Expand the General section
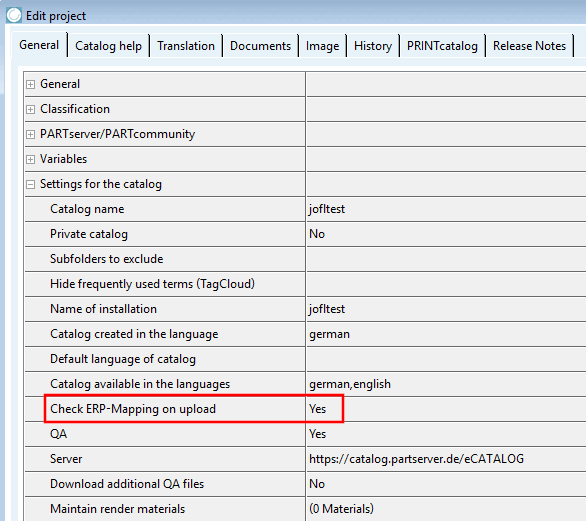Screen dimensions: 586x521 pyautogui.click(x=31, y=84)
